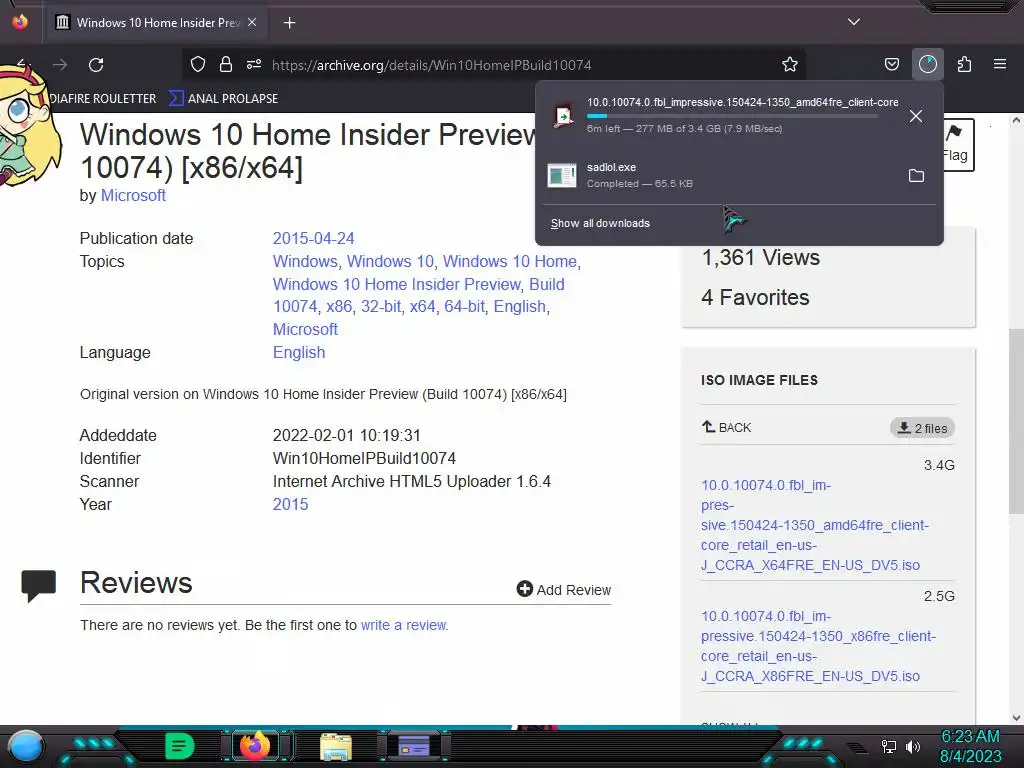Screen dimensions: 1024x768
Task: Click the forward navigation arrow
Action: click(60, 65)
